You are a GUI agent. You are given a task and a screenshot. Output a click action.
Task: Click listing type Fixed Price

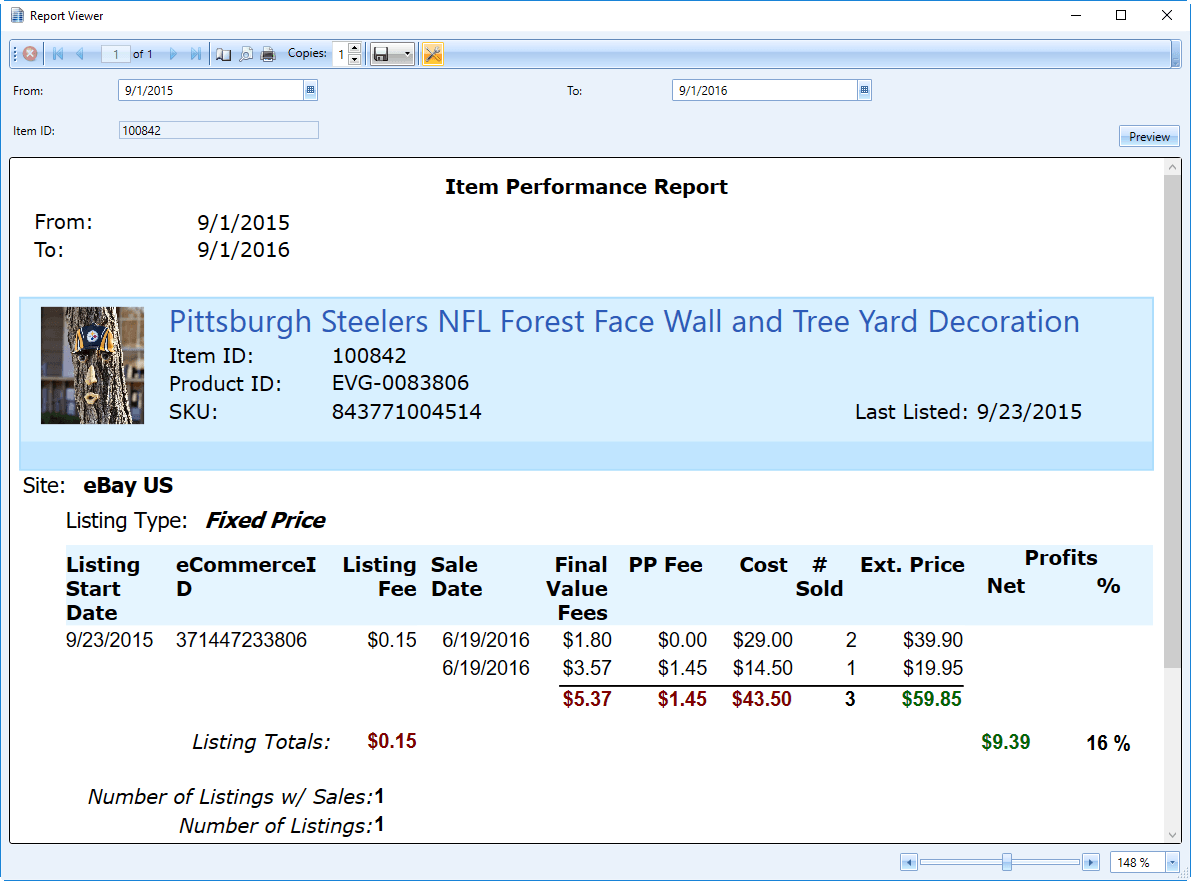pyautogui.click(x=265, y=520)
